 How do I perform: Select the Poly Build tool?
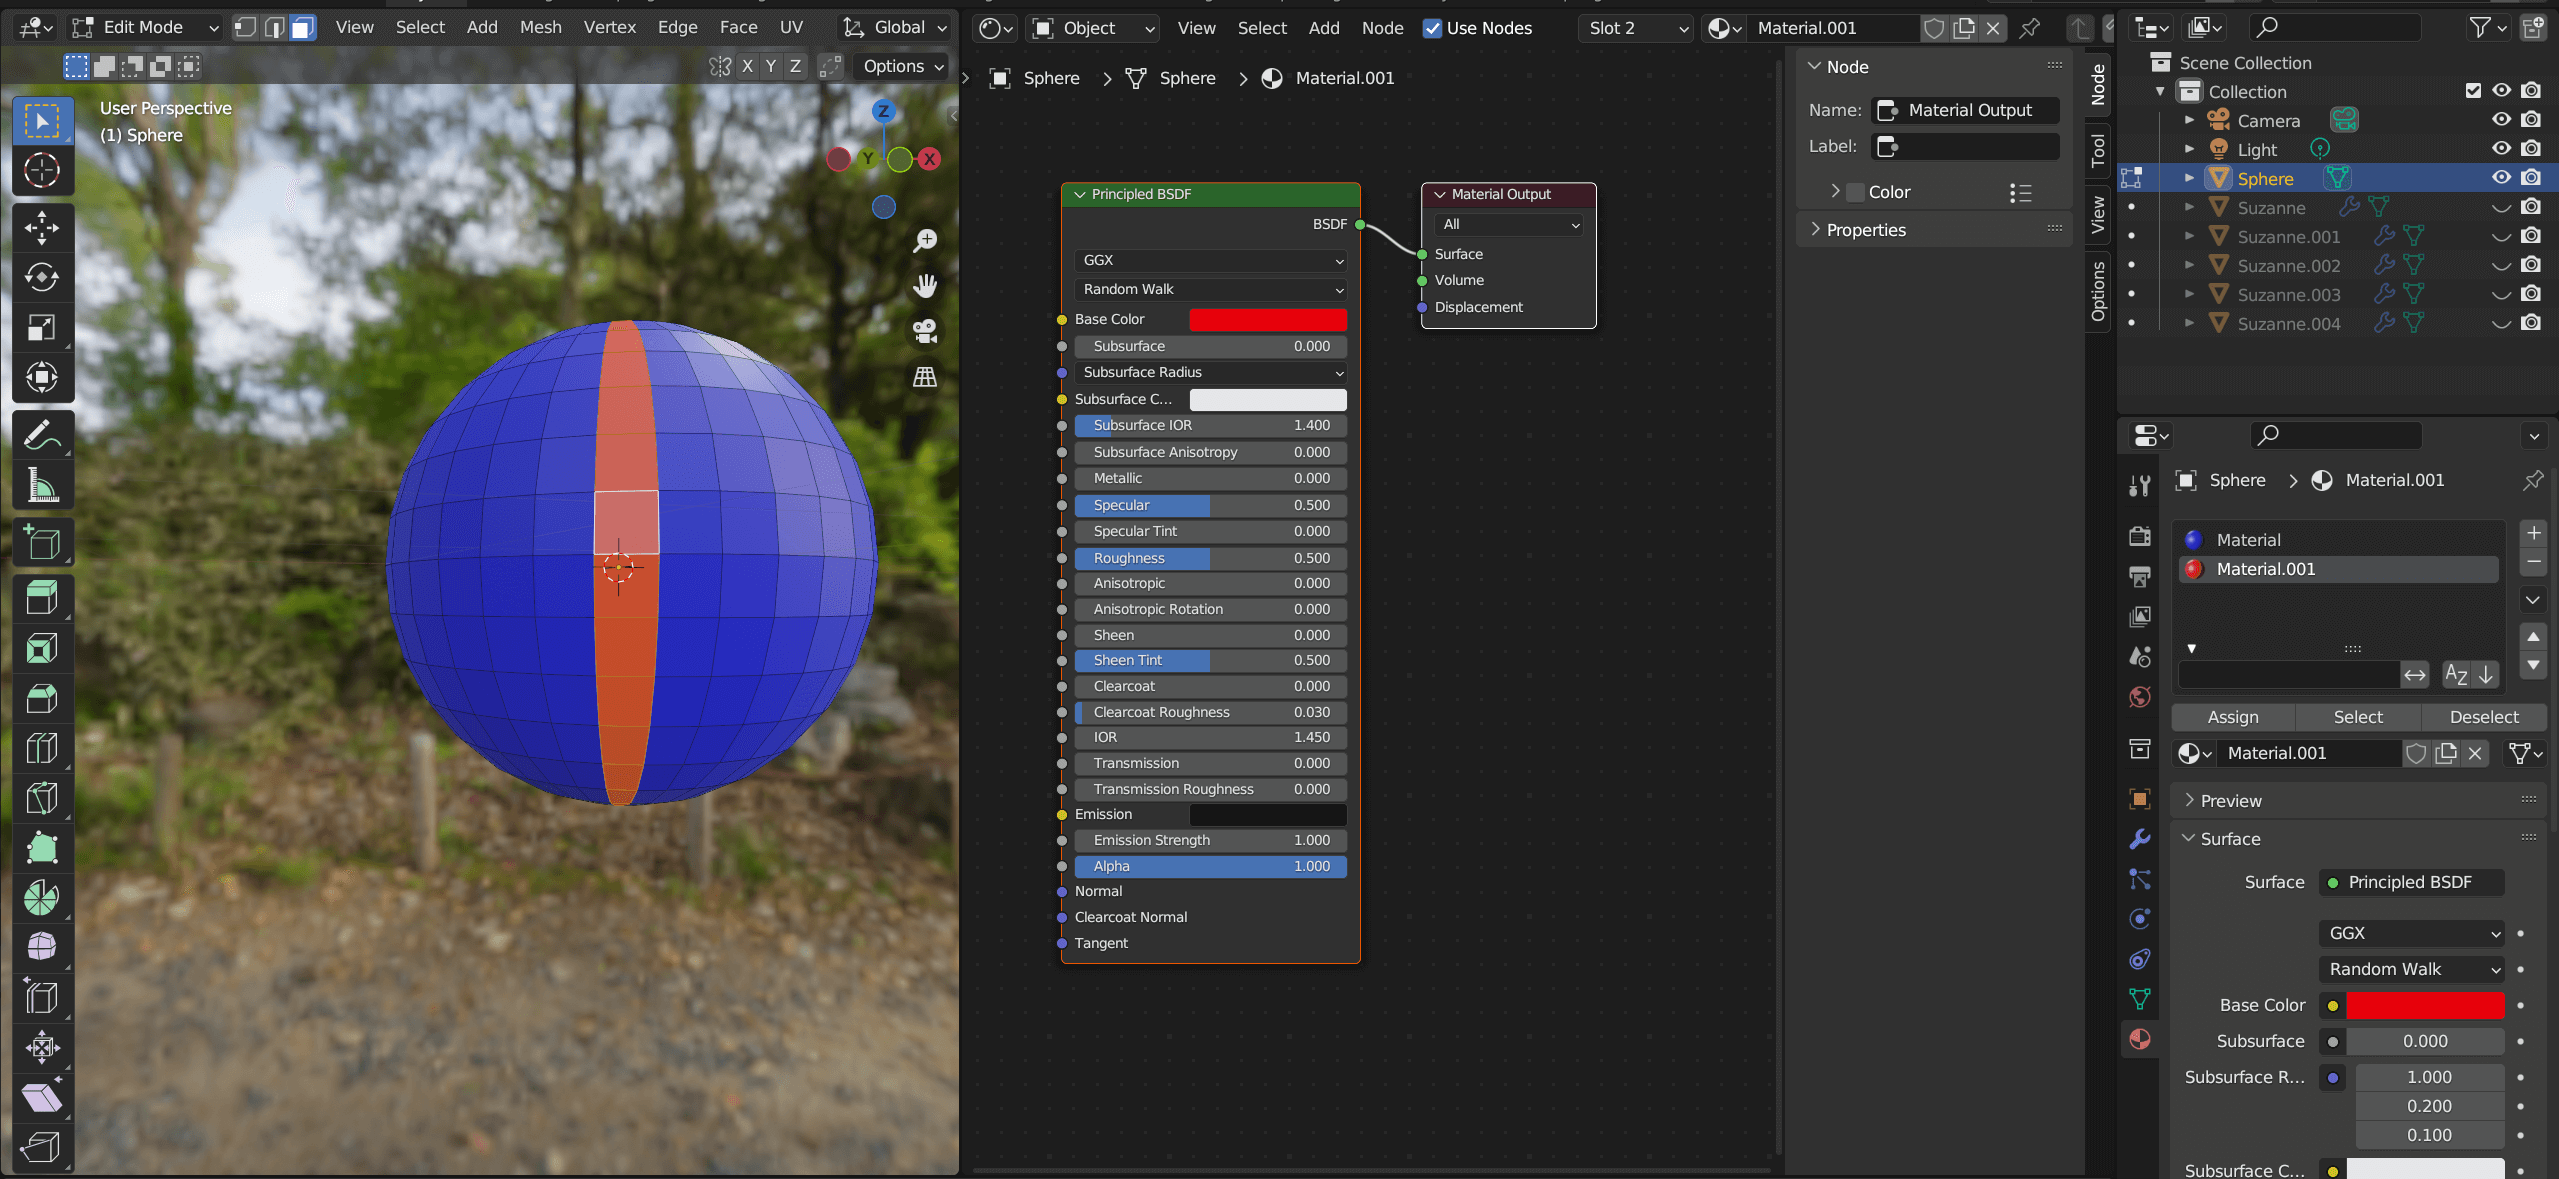click(42, 848)
